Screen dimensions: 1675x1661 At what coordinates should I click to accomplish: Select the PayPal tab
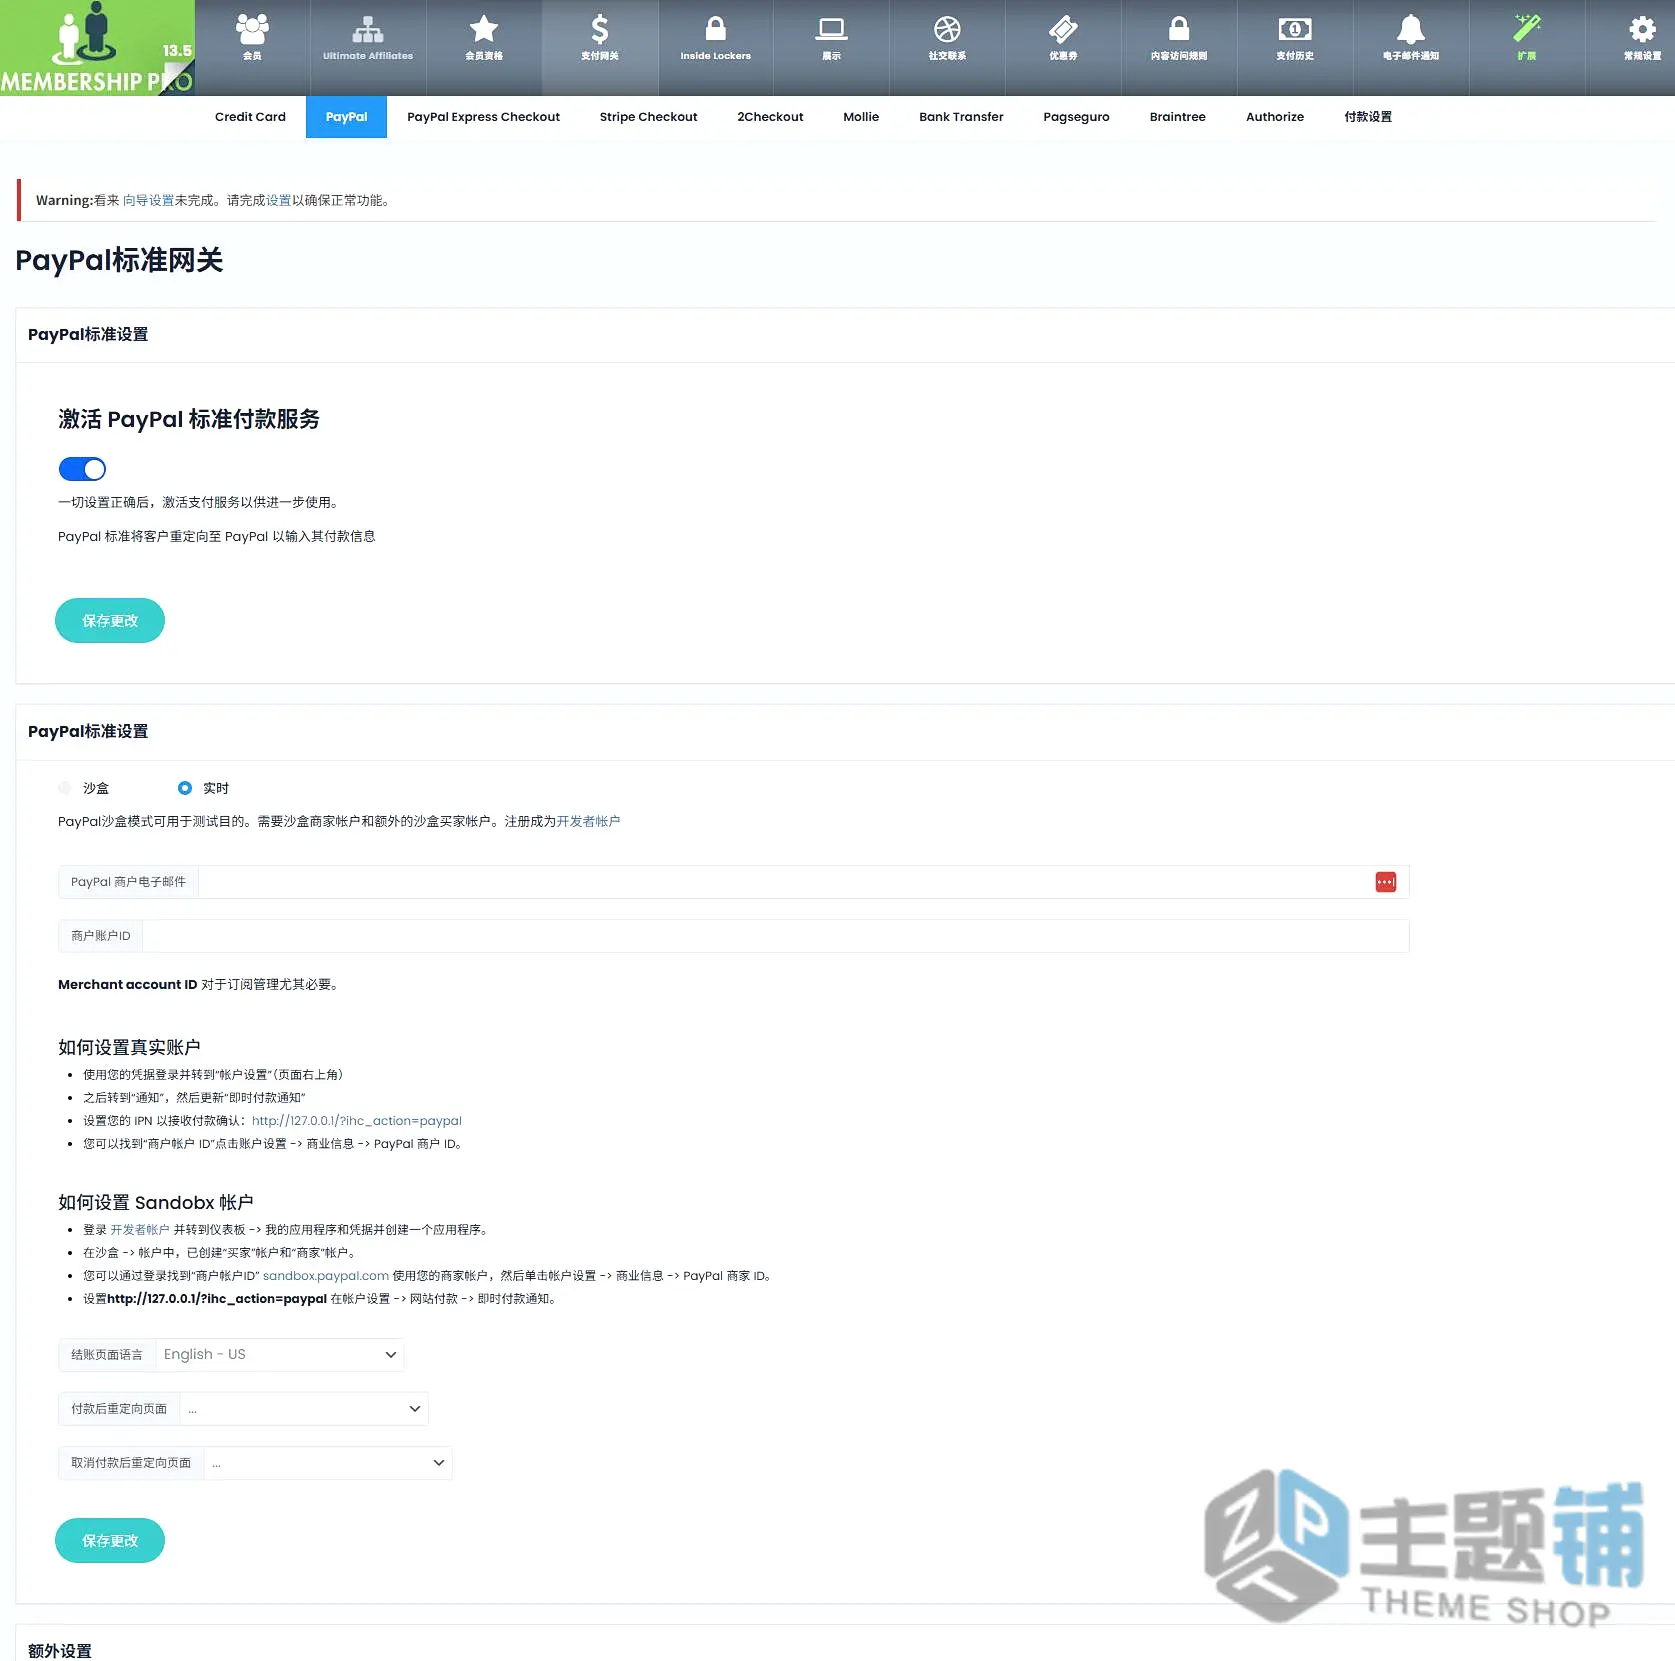coord(346,117)
